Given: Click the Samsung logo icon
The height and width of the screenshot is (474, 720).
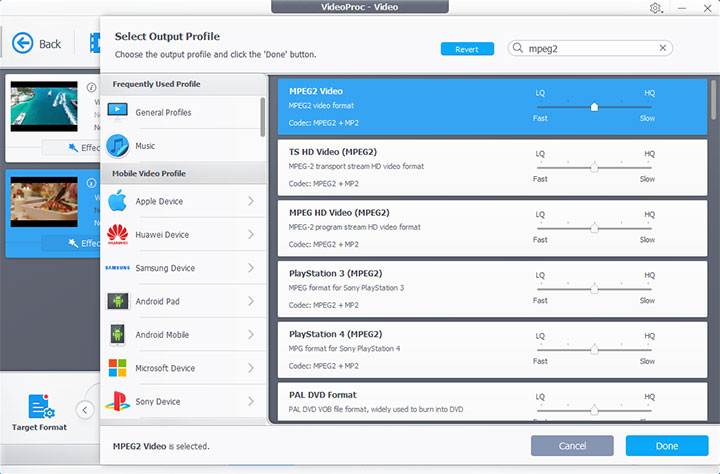Looking at the screenshot, I should 118,267.
